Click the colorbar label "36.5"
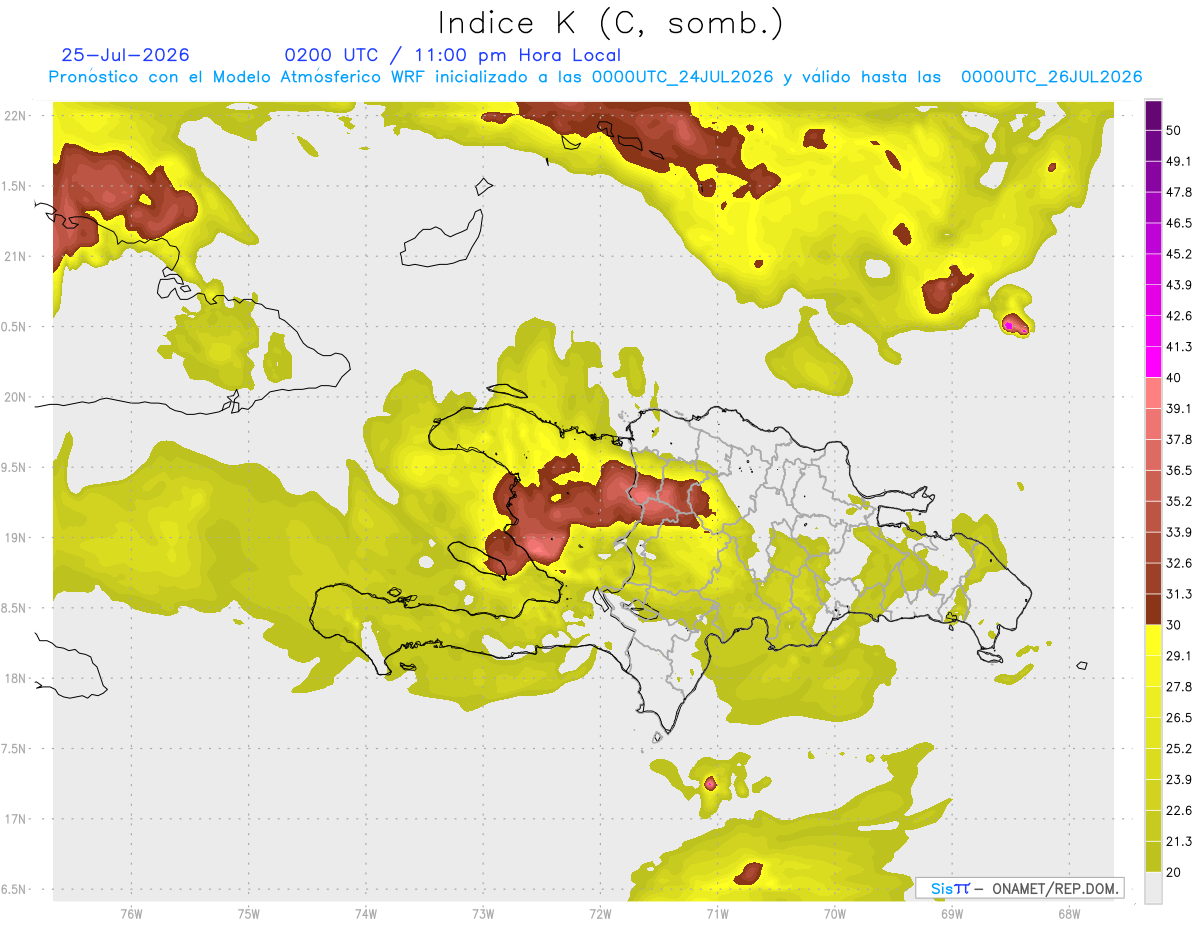Viewport: 1200px width, 927px height. pyautogui.click(x=1178, y=470)
